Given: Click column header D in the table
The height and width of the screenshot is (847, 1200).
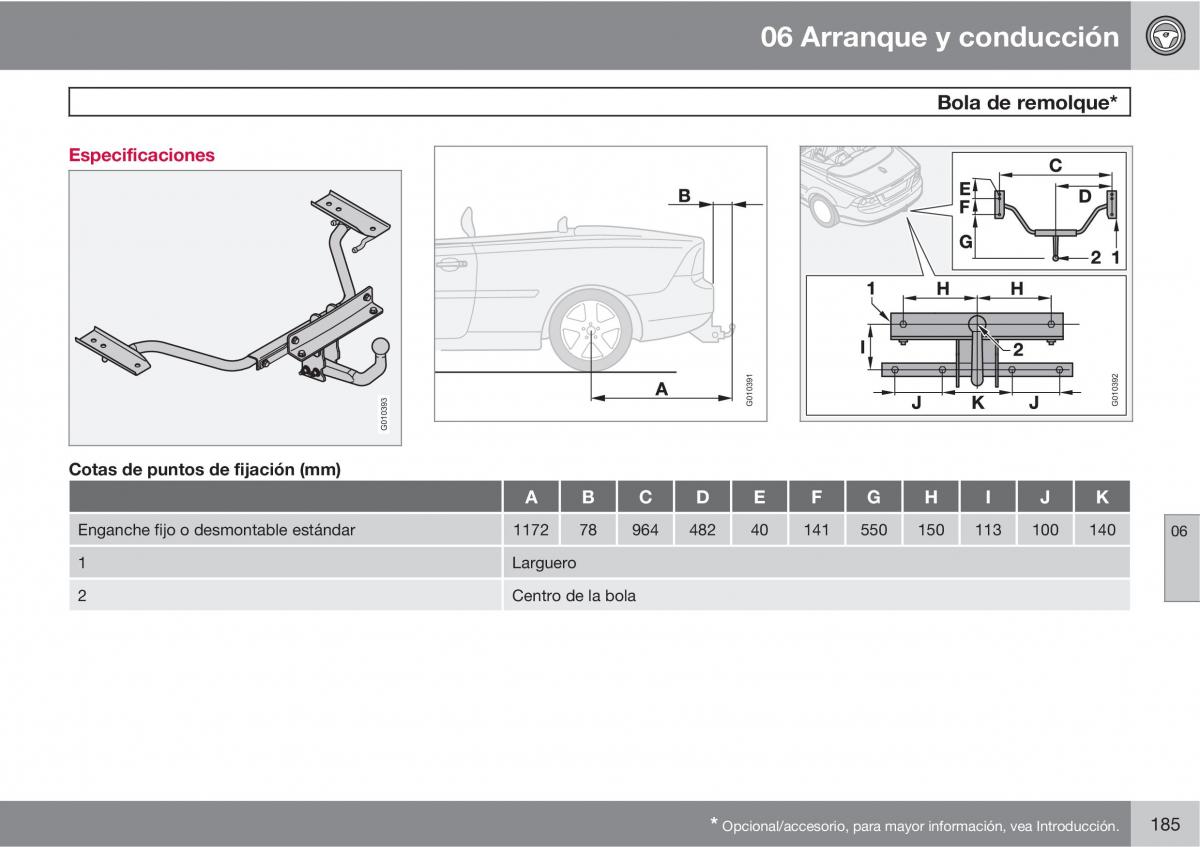Looking at the screenshot, I should pyautogui.click(x=702, y=497).
